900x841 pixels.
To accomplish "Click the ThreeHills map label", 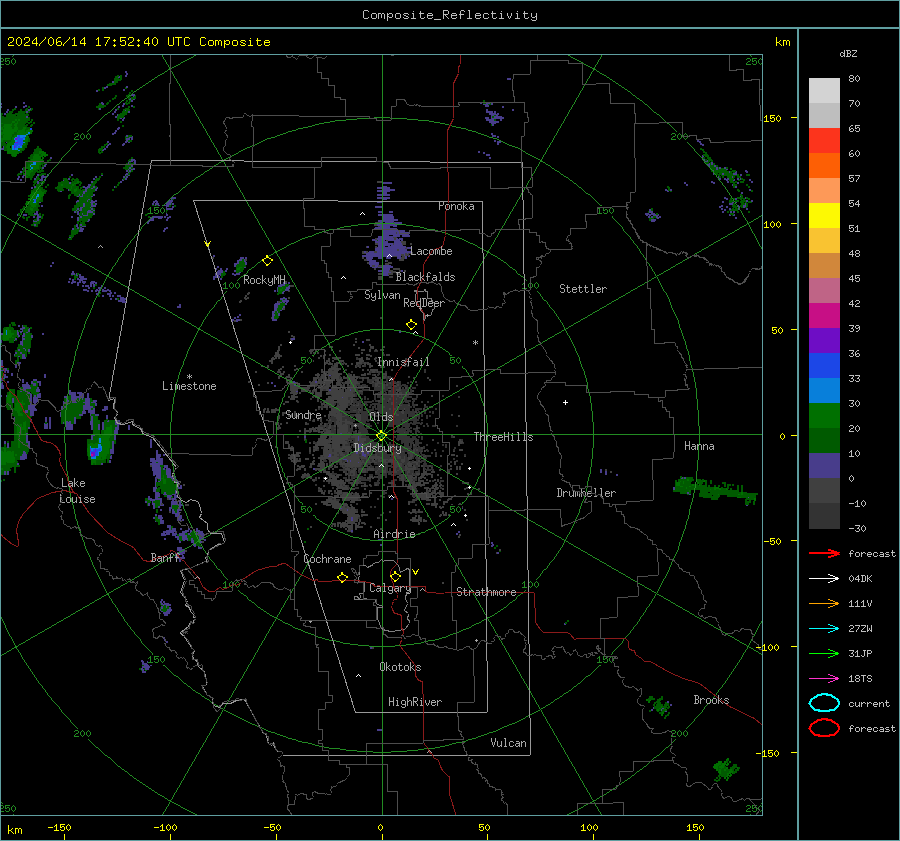I will point(503,437).
